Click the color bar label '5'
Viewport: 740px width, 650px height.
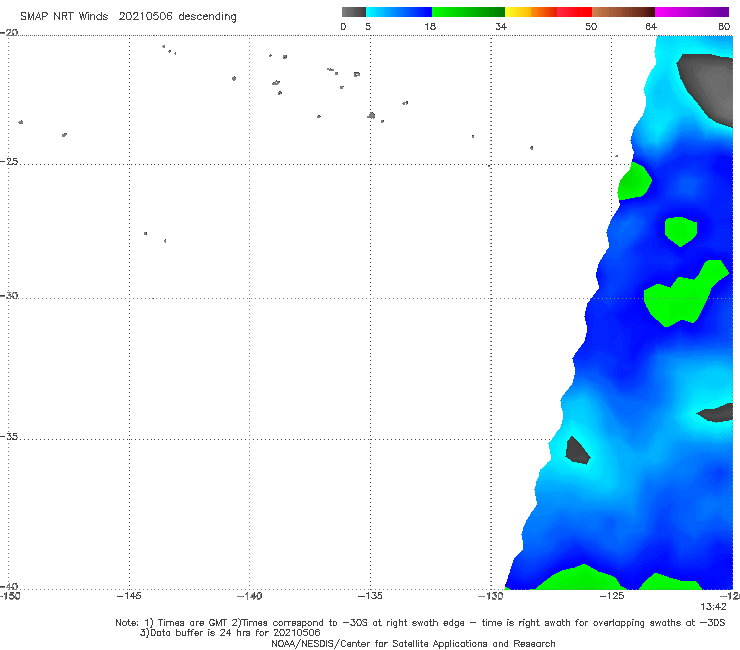[368, 27]
